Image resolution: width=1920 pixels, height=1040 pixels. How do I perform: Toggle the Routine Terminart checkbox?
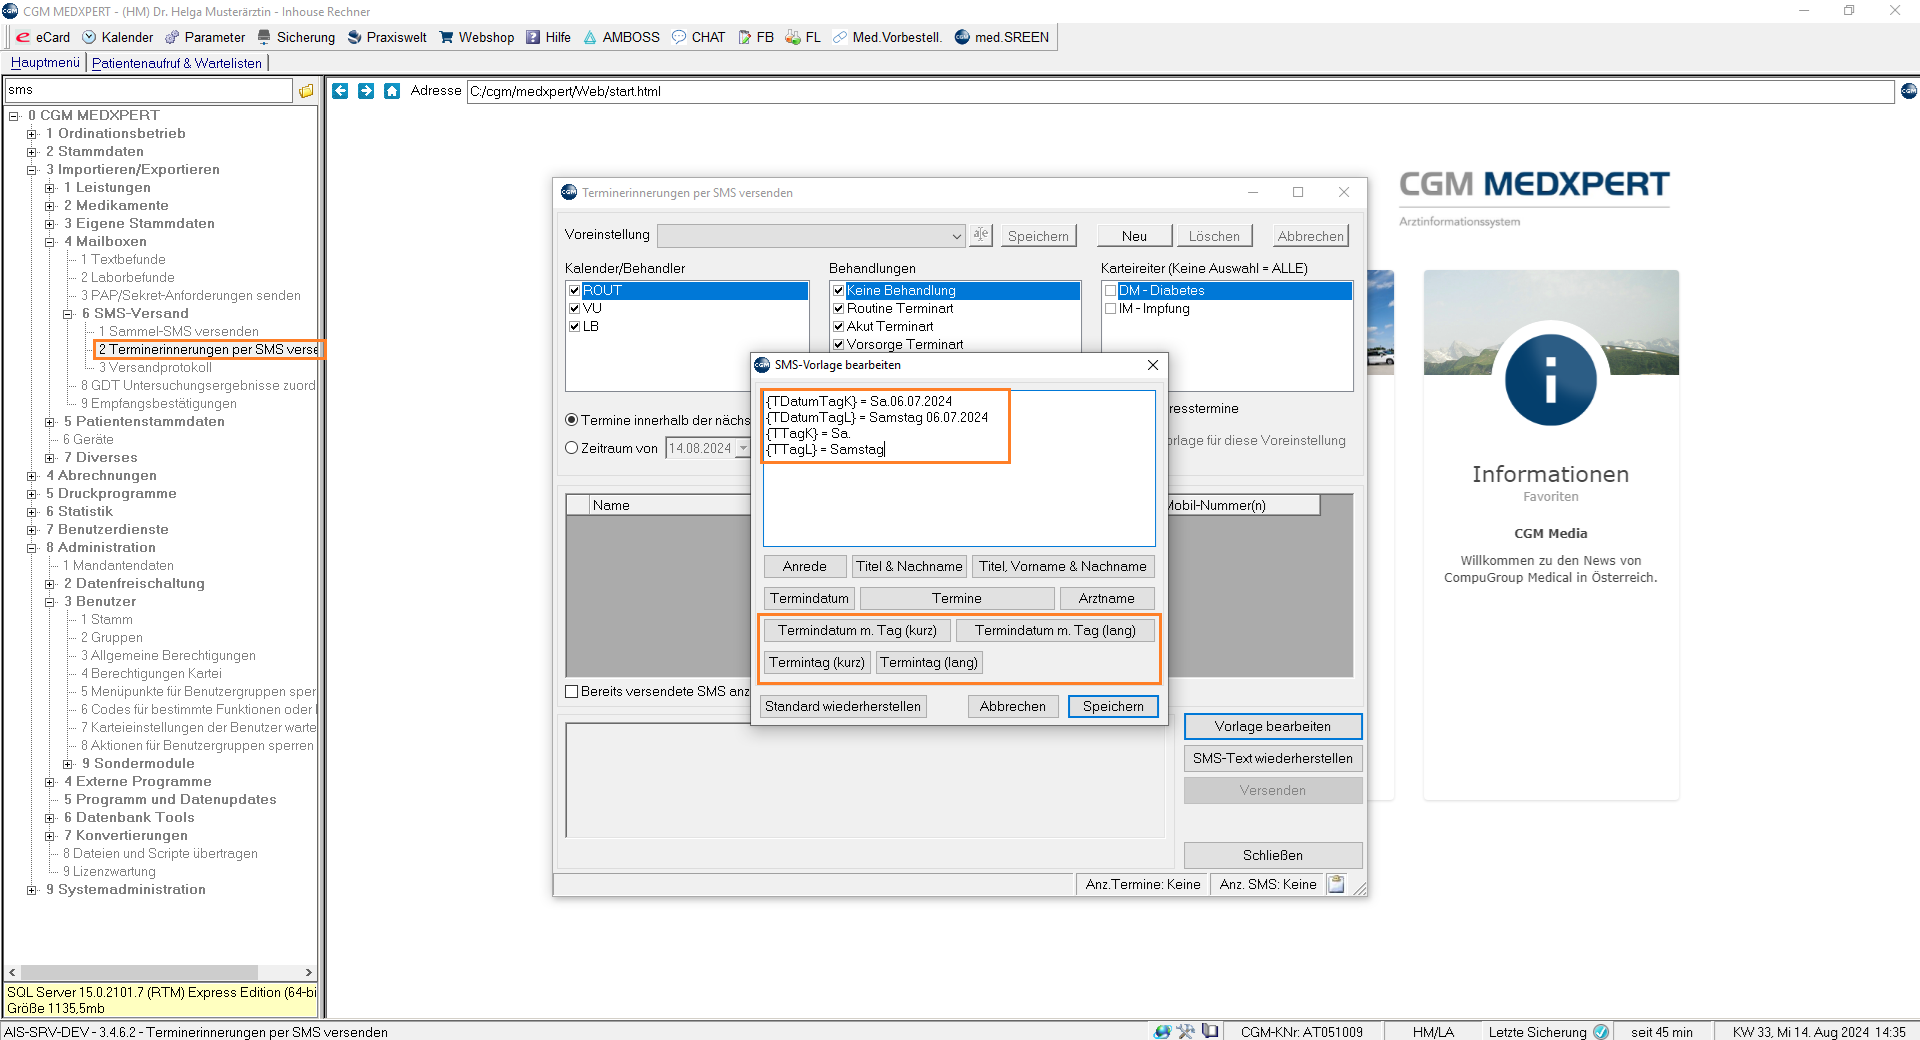[839, 308]
